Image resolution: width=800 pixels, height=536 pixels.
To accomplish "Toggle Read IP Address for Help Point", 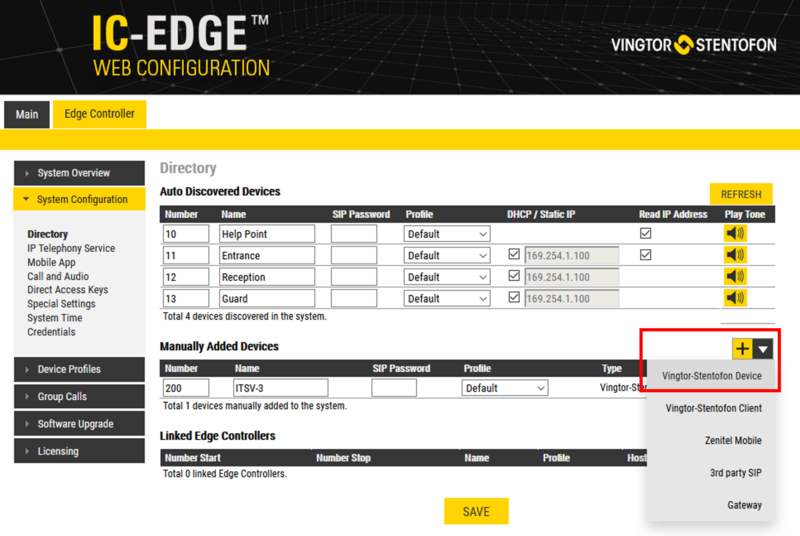I will [645, 233].
